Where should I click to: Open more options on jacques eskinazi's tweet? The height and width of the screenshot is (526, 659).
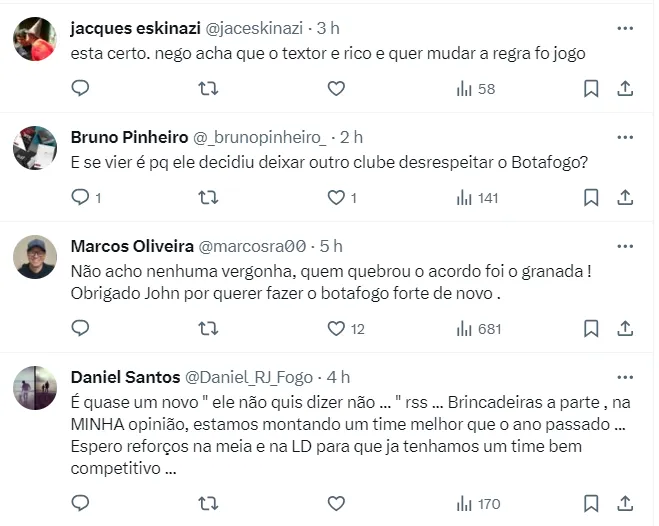[625, 27]
